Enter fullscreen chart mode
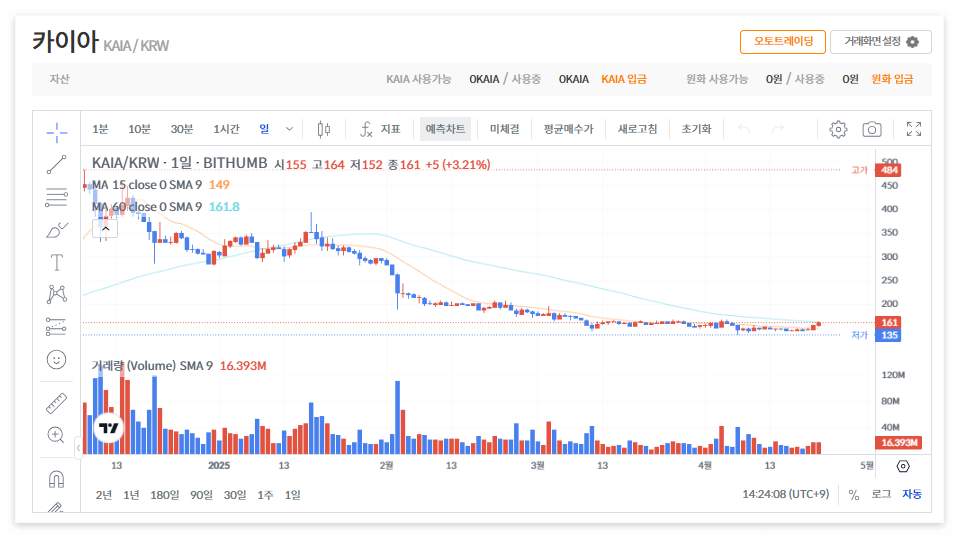959x538 pixels. (x=914, y=129)
